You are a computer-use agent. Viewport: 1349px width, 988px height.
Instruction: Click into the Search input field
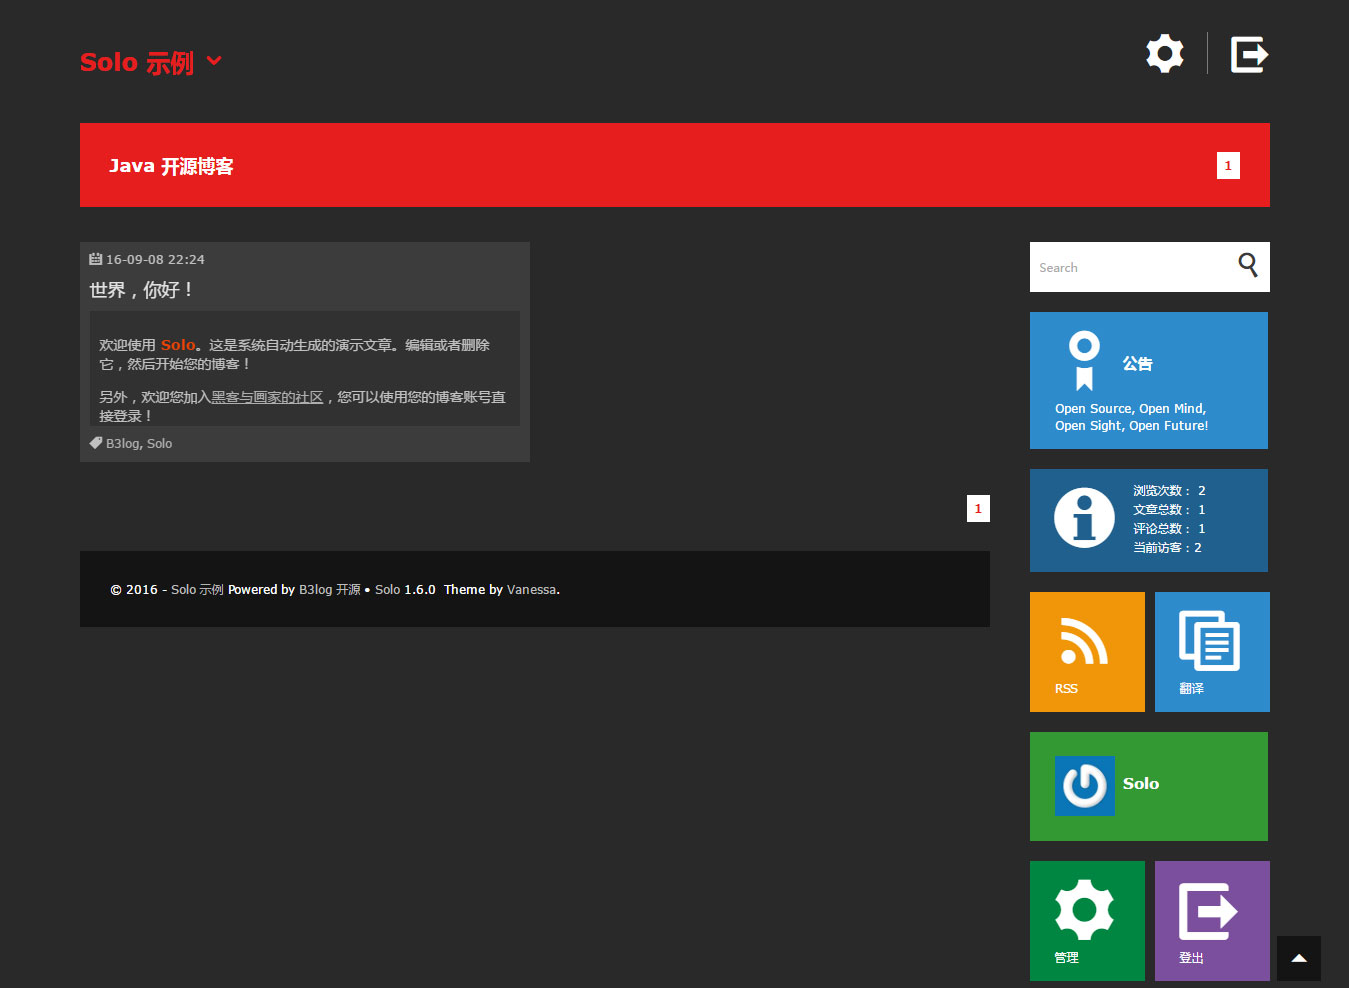1132,267
